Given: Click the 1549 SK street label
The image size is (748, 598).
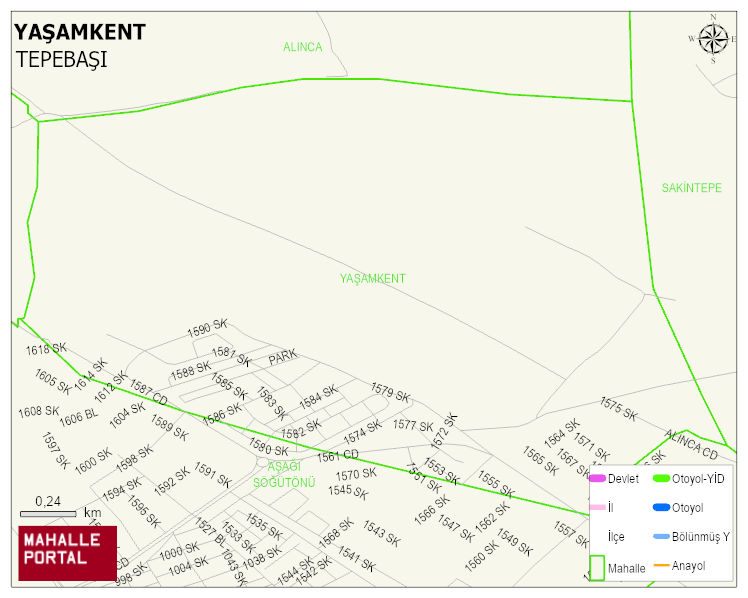Looking at the screenshot, I should [514, 542].
